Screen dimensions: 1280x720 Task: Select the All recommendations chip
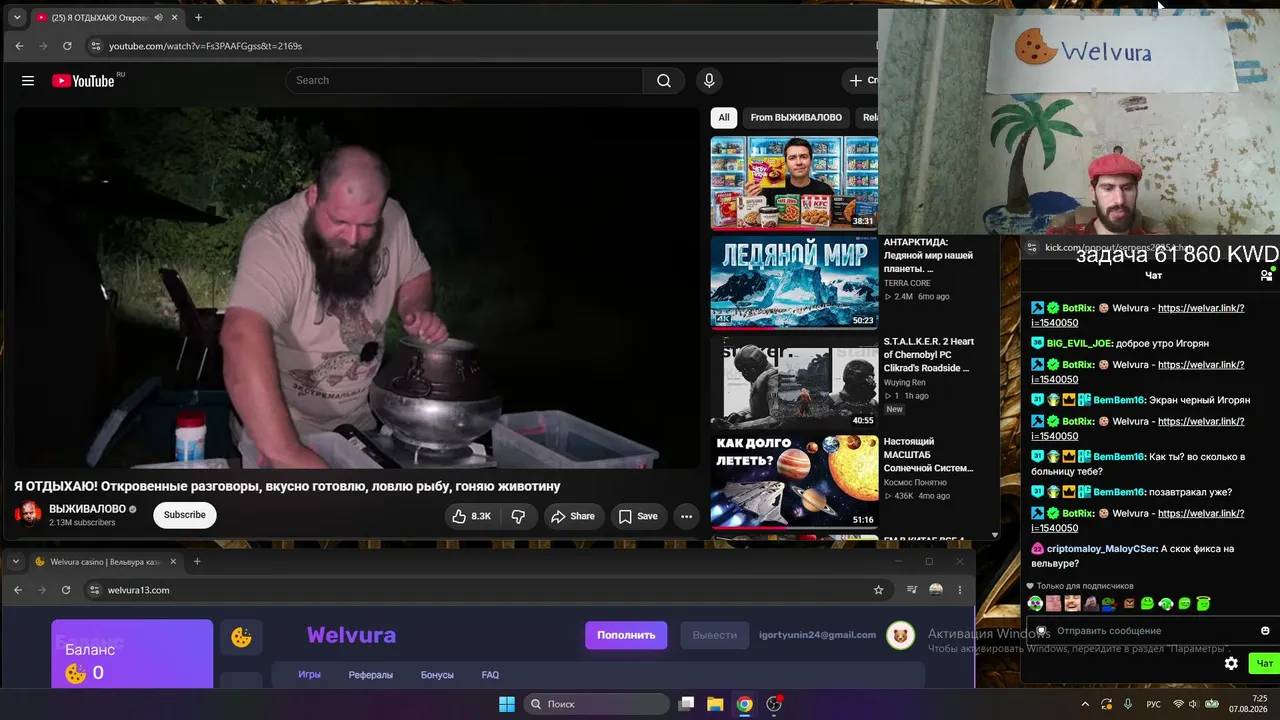724,117
